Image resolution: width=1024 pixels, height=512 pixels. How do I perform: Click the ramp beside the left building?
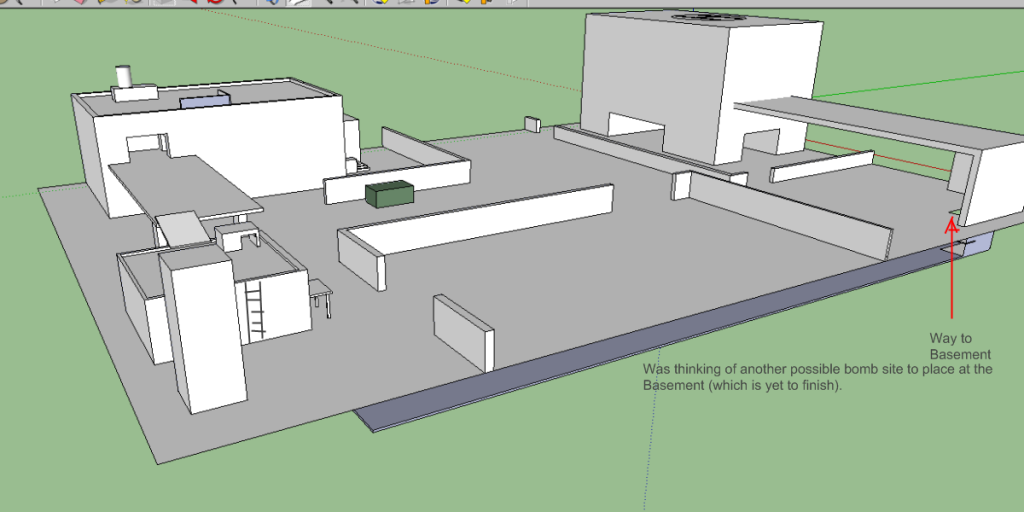click(184, 229)
